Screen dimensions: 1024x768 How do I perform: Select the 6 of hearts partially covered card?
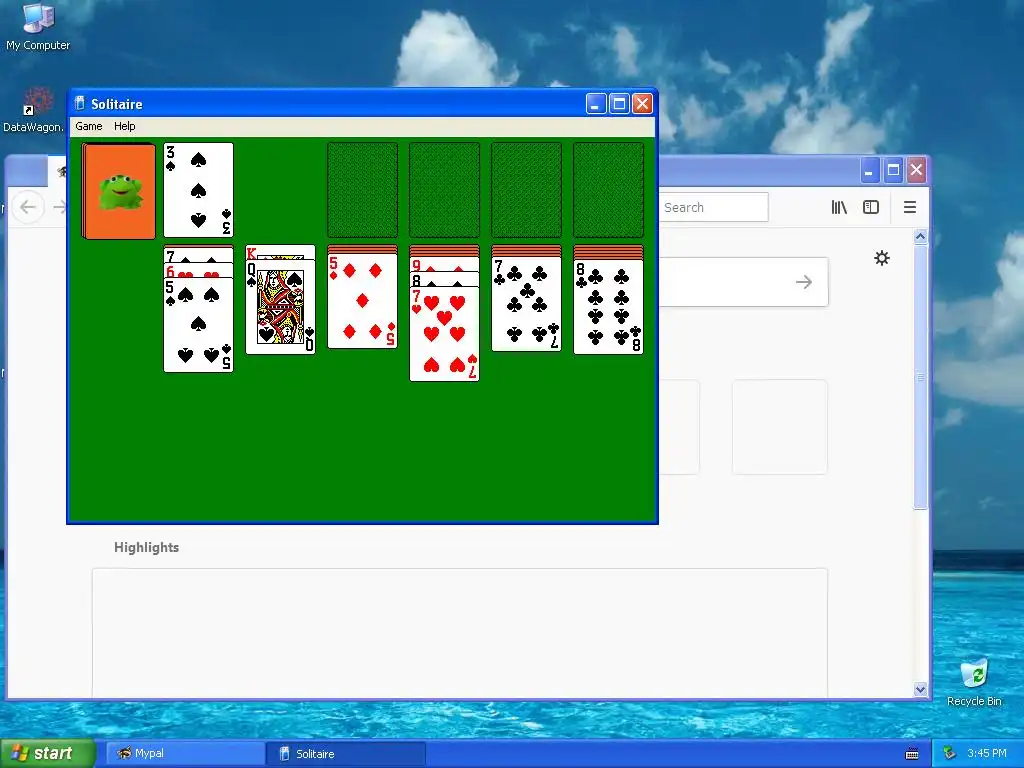pyautogui.click(x=199, y=271)
